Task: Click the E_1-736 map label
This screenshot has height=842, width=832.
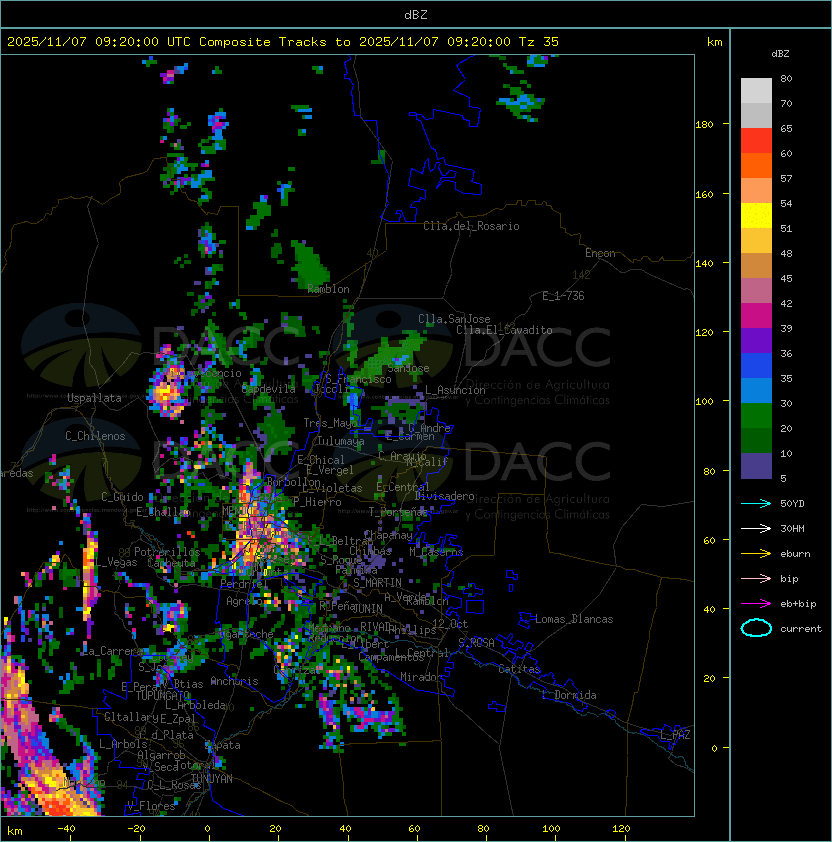Action: [563, 296]
